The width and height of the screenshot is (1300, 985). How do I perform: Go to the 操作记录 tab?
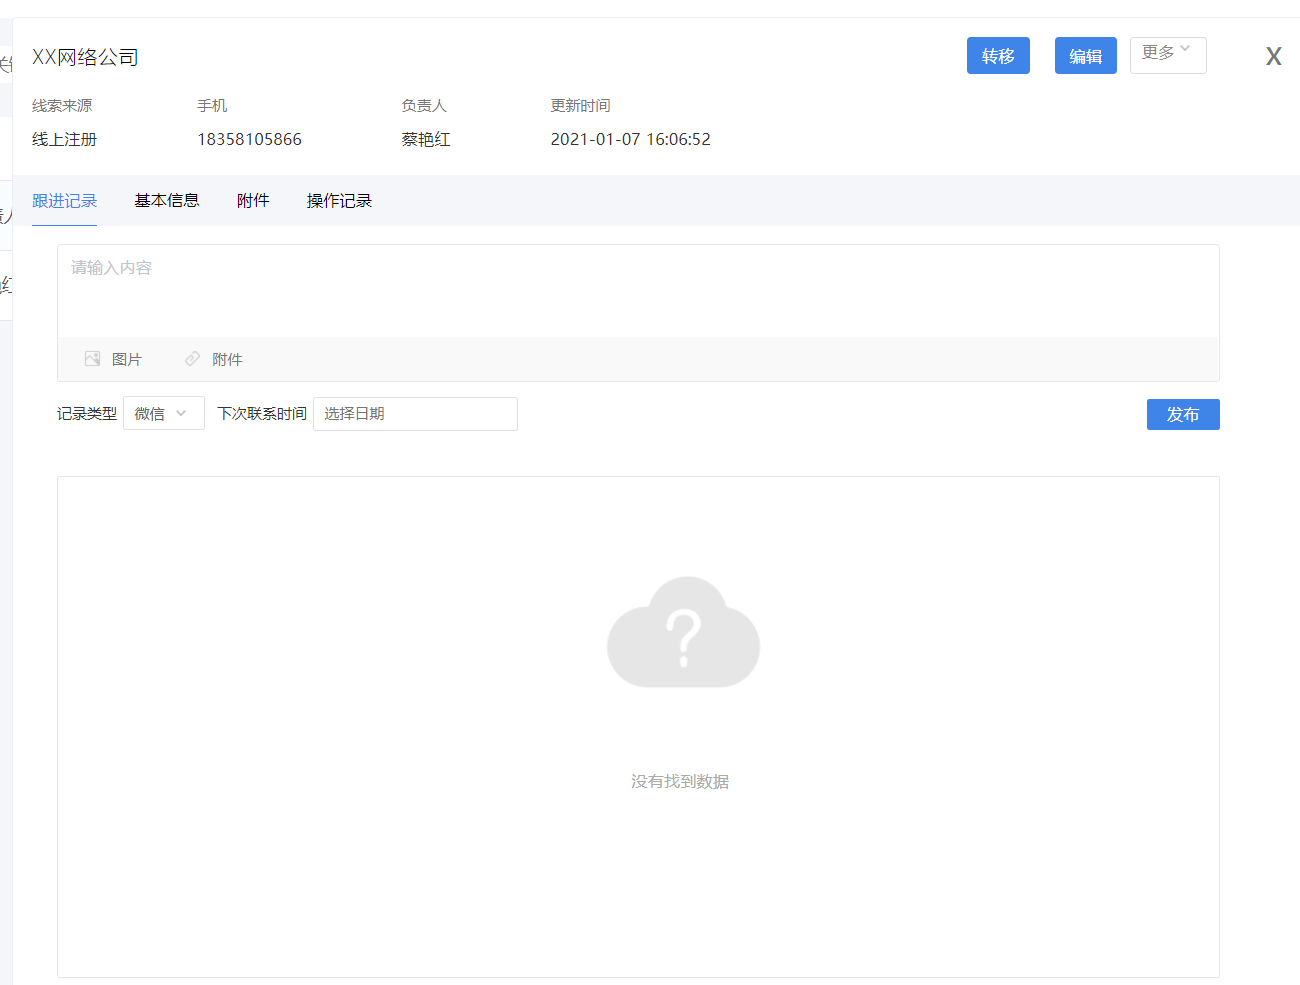339,201
